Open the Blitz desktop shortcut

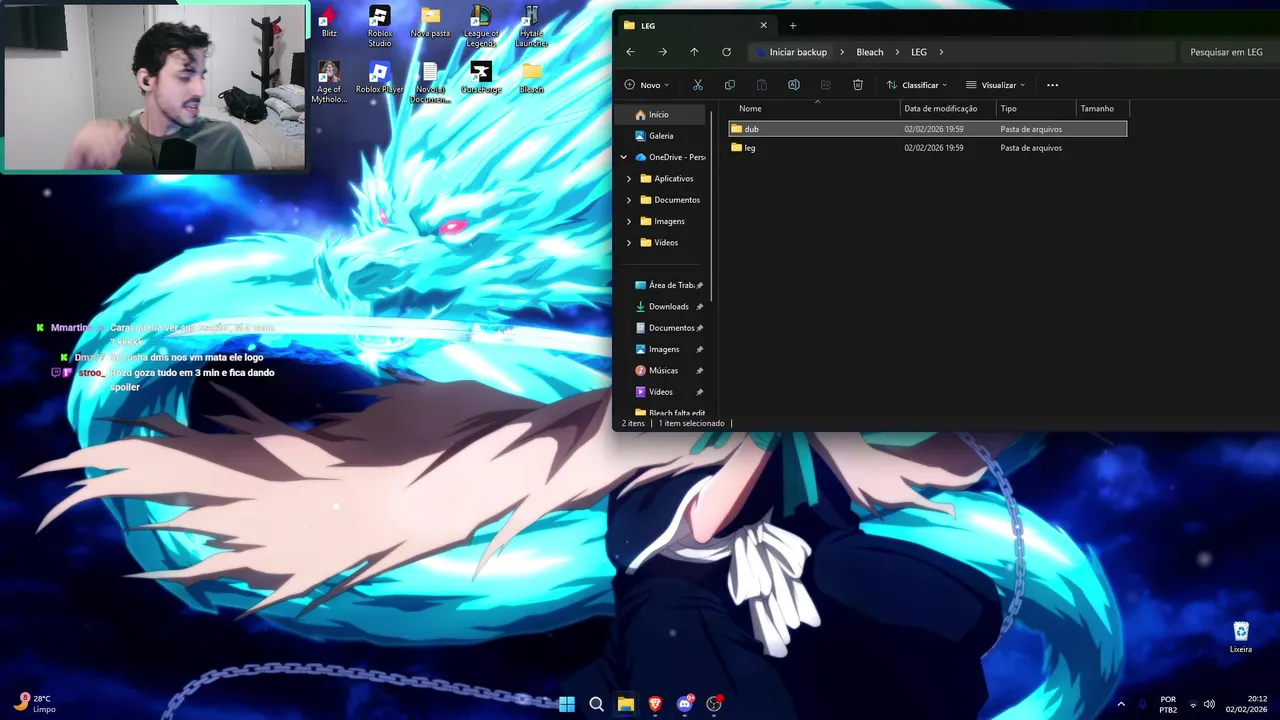tap(329, 21)
